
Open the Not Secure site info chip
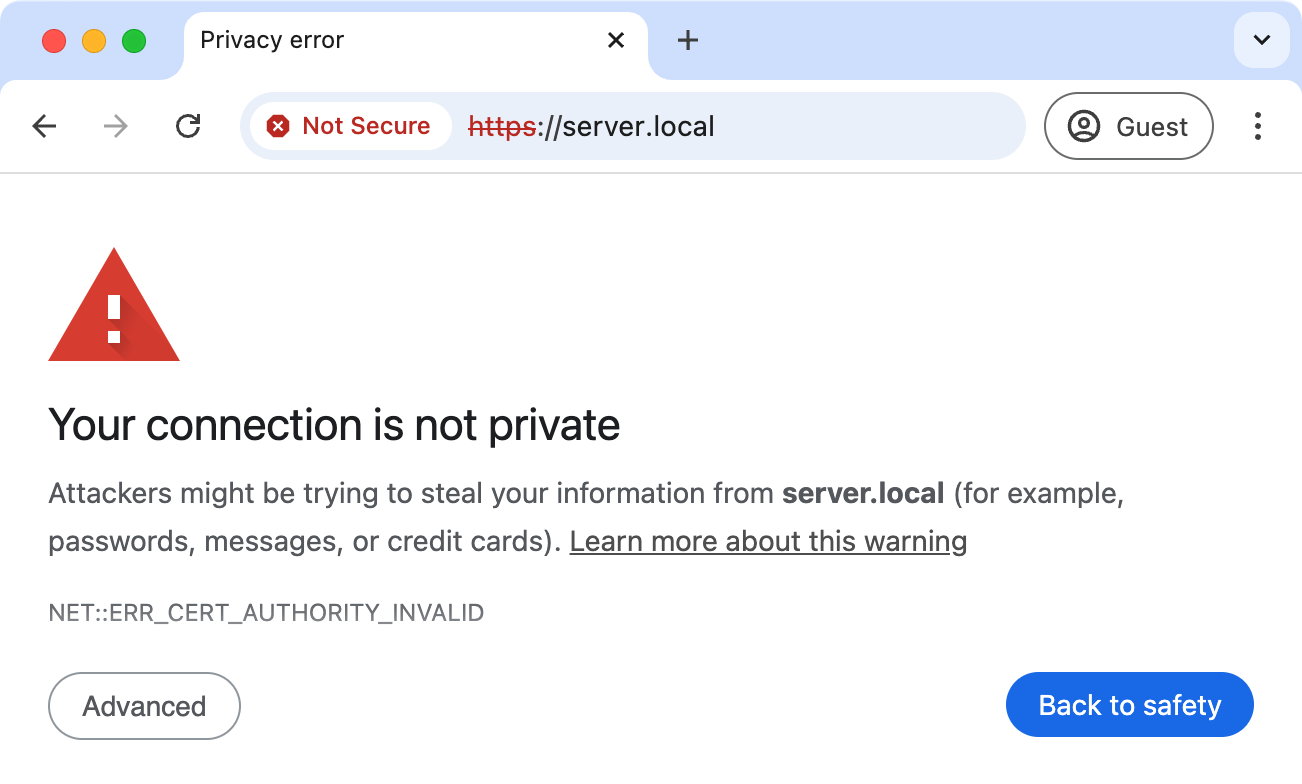tap(349, 126)
